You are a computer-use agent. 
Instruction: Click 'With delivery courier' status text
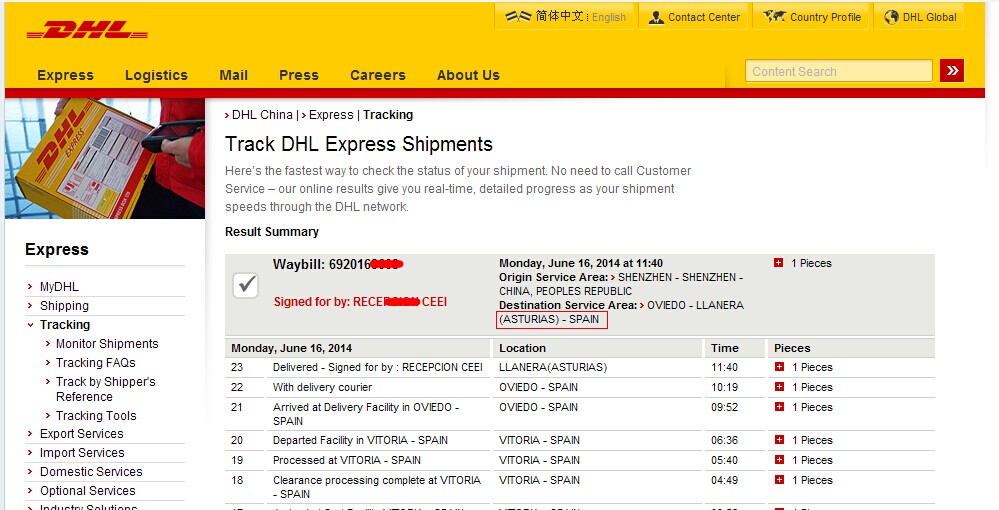click(322, 387)
